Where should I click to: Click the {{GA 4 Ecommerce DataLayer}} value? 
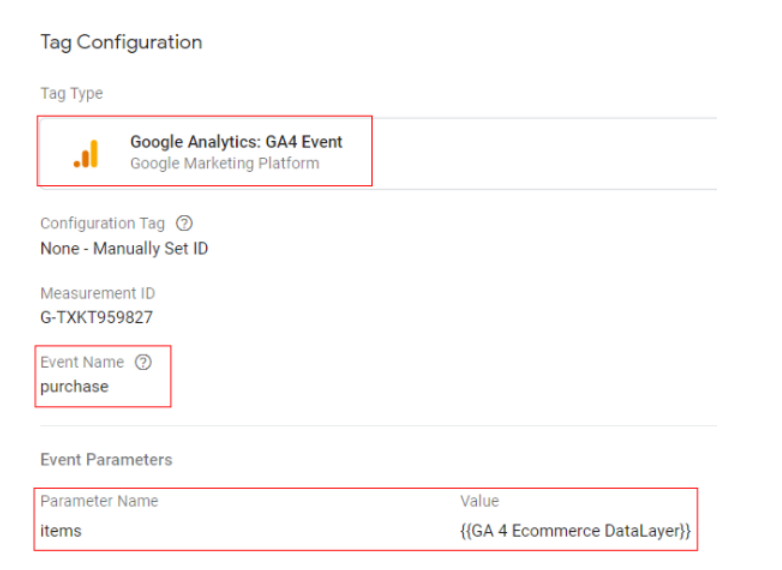[x=575, y=531]
